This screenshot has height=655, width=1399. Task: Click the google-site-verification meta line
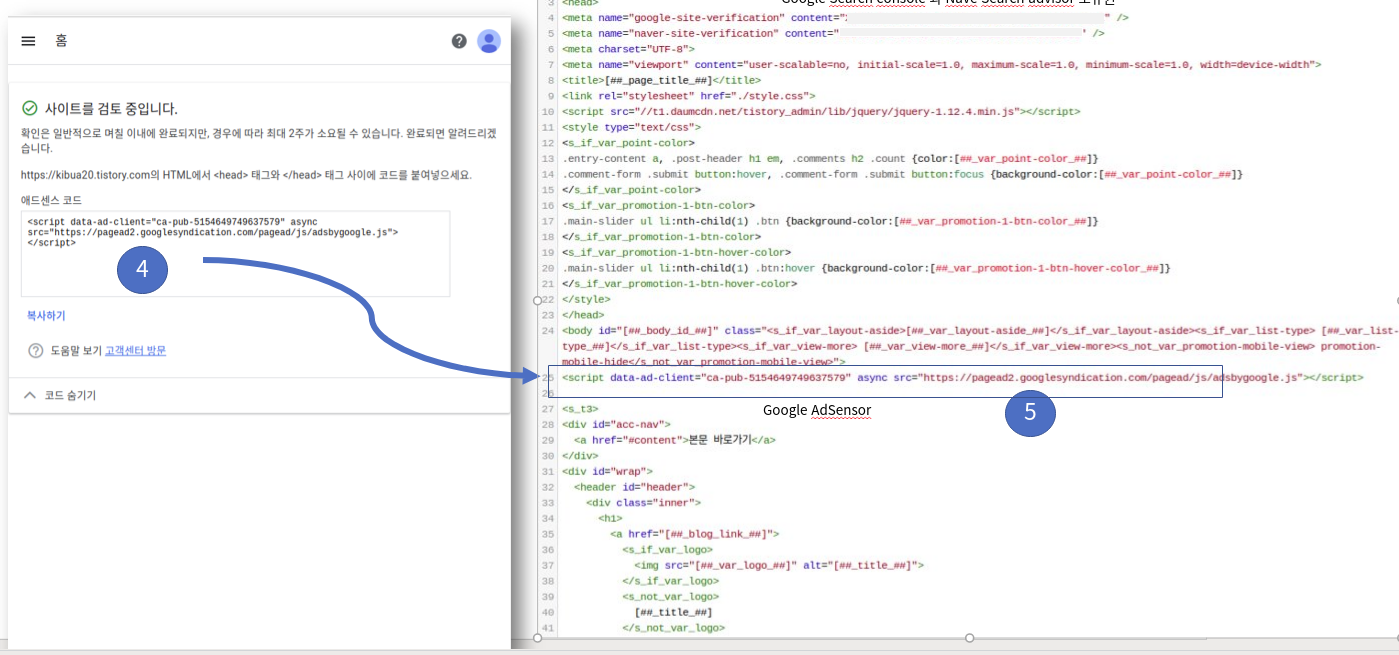click(846, 18)
